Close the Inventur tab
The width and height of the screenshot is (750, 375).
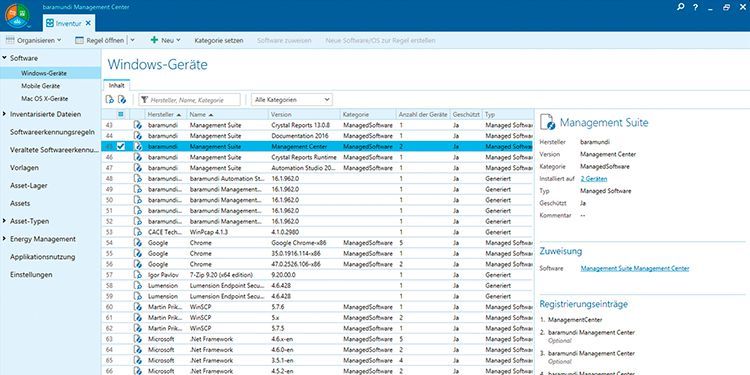pos(88,23)
